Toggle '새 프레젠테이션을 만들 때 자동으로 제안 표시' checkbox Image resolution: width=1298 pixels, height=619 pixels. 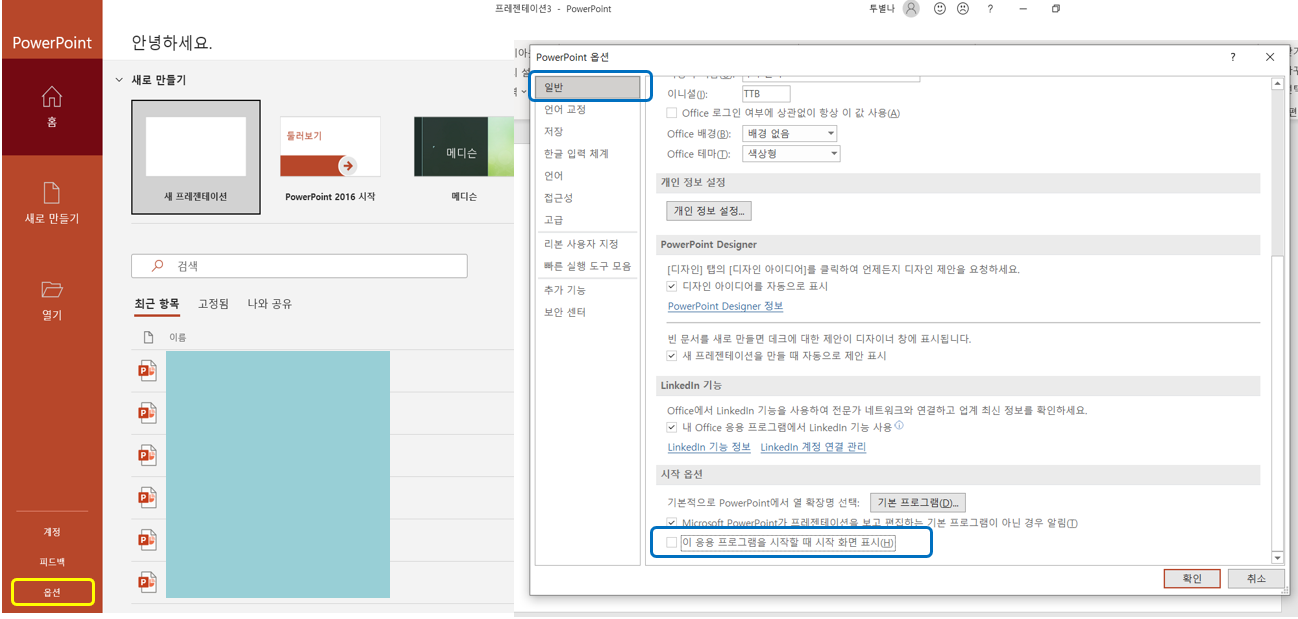(673, 355)
